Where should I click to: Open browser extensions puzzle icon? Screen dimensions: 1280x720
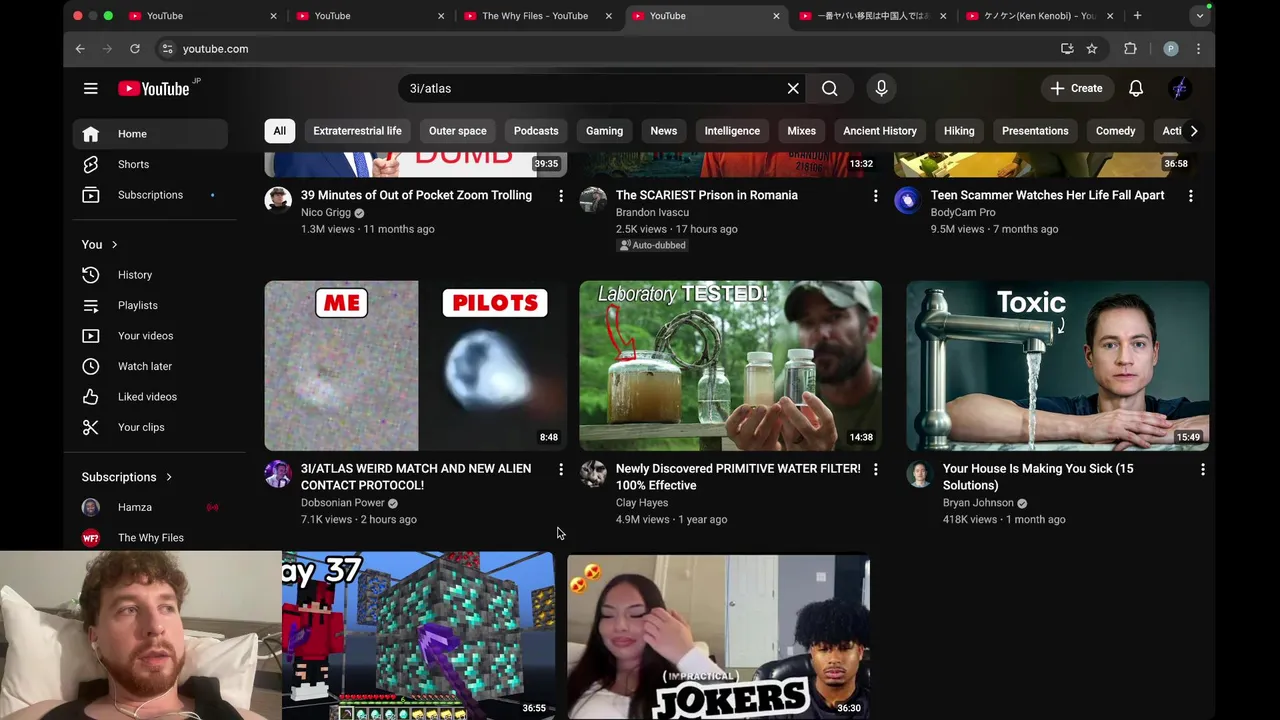(x=1130, y=48)
